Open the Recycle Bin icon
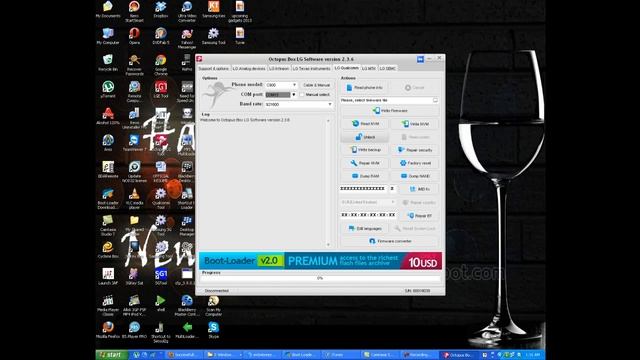Screen dimensions: 640x360 [x=108, y=63]
